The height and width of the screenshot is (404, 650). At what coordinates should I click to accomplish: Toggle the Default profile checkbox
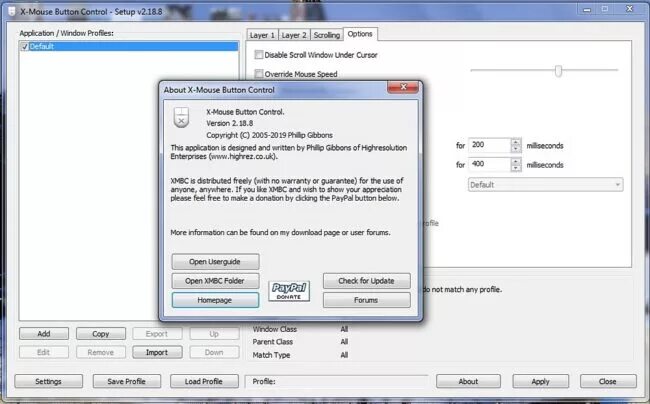(24, 46)
